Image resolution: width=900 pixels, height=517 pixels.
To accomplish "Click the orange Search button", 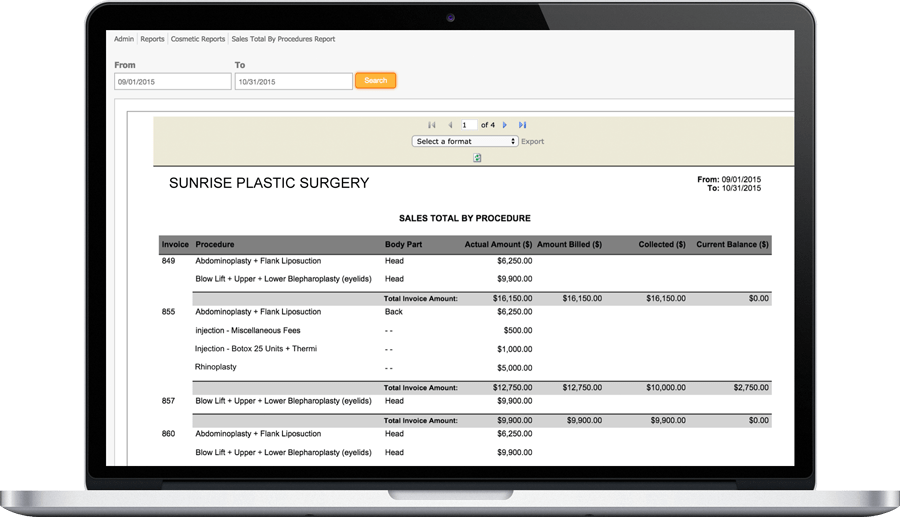I will 375,80.
